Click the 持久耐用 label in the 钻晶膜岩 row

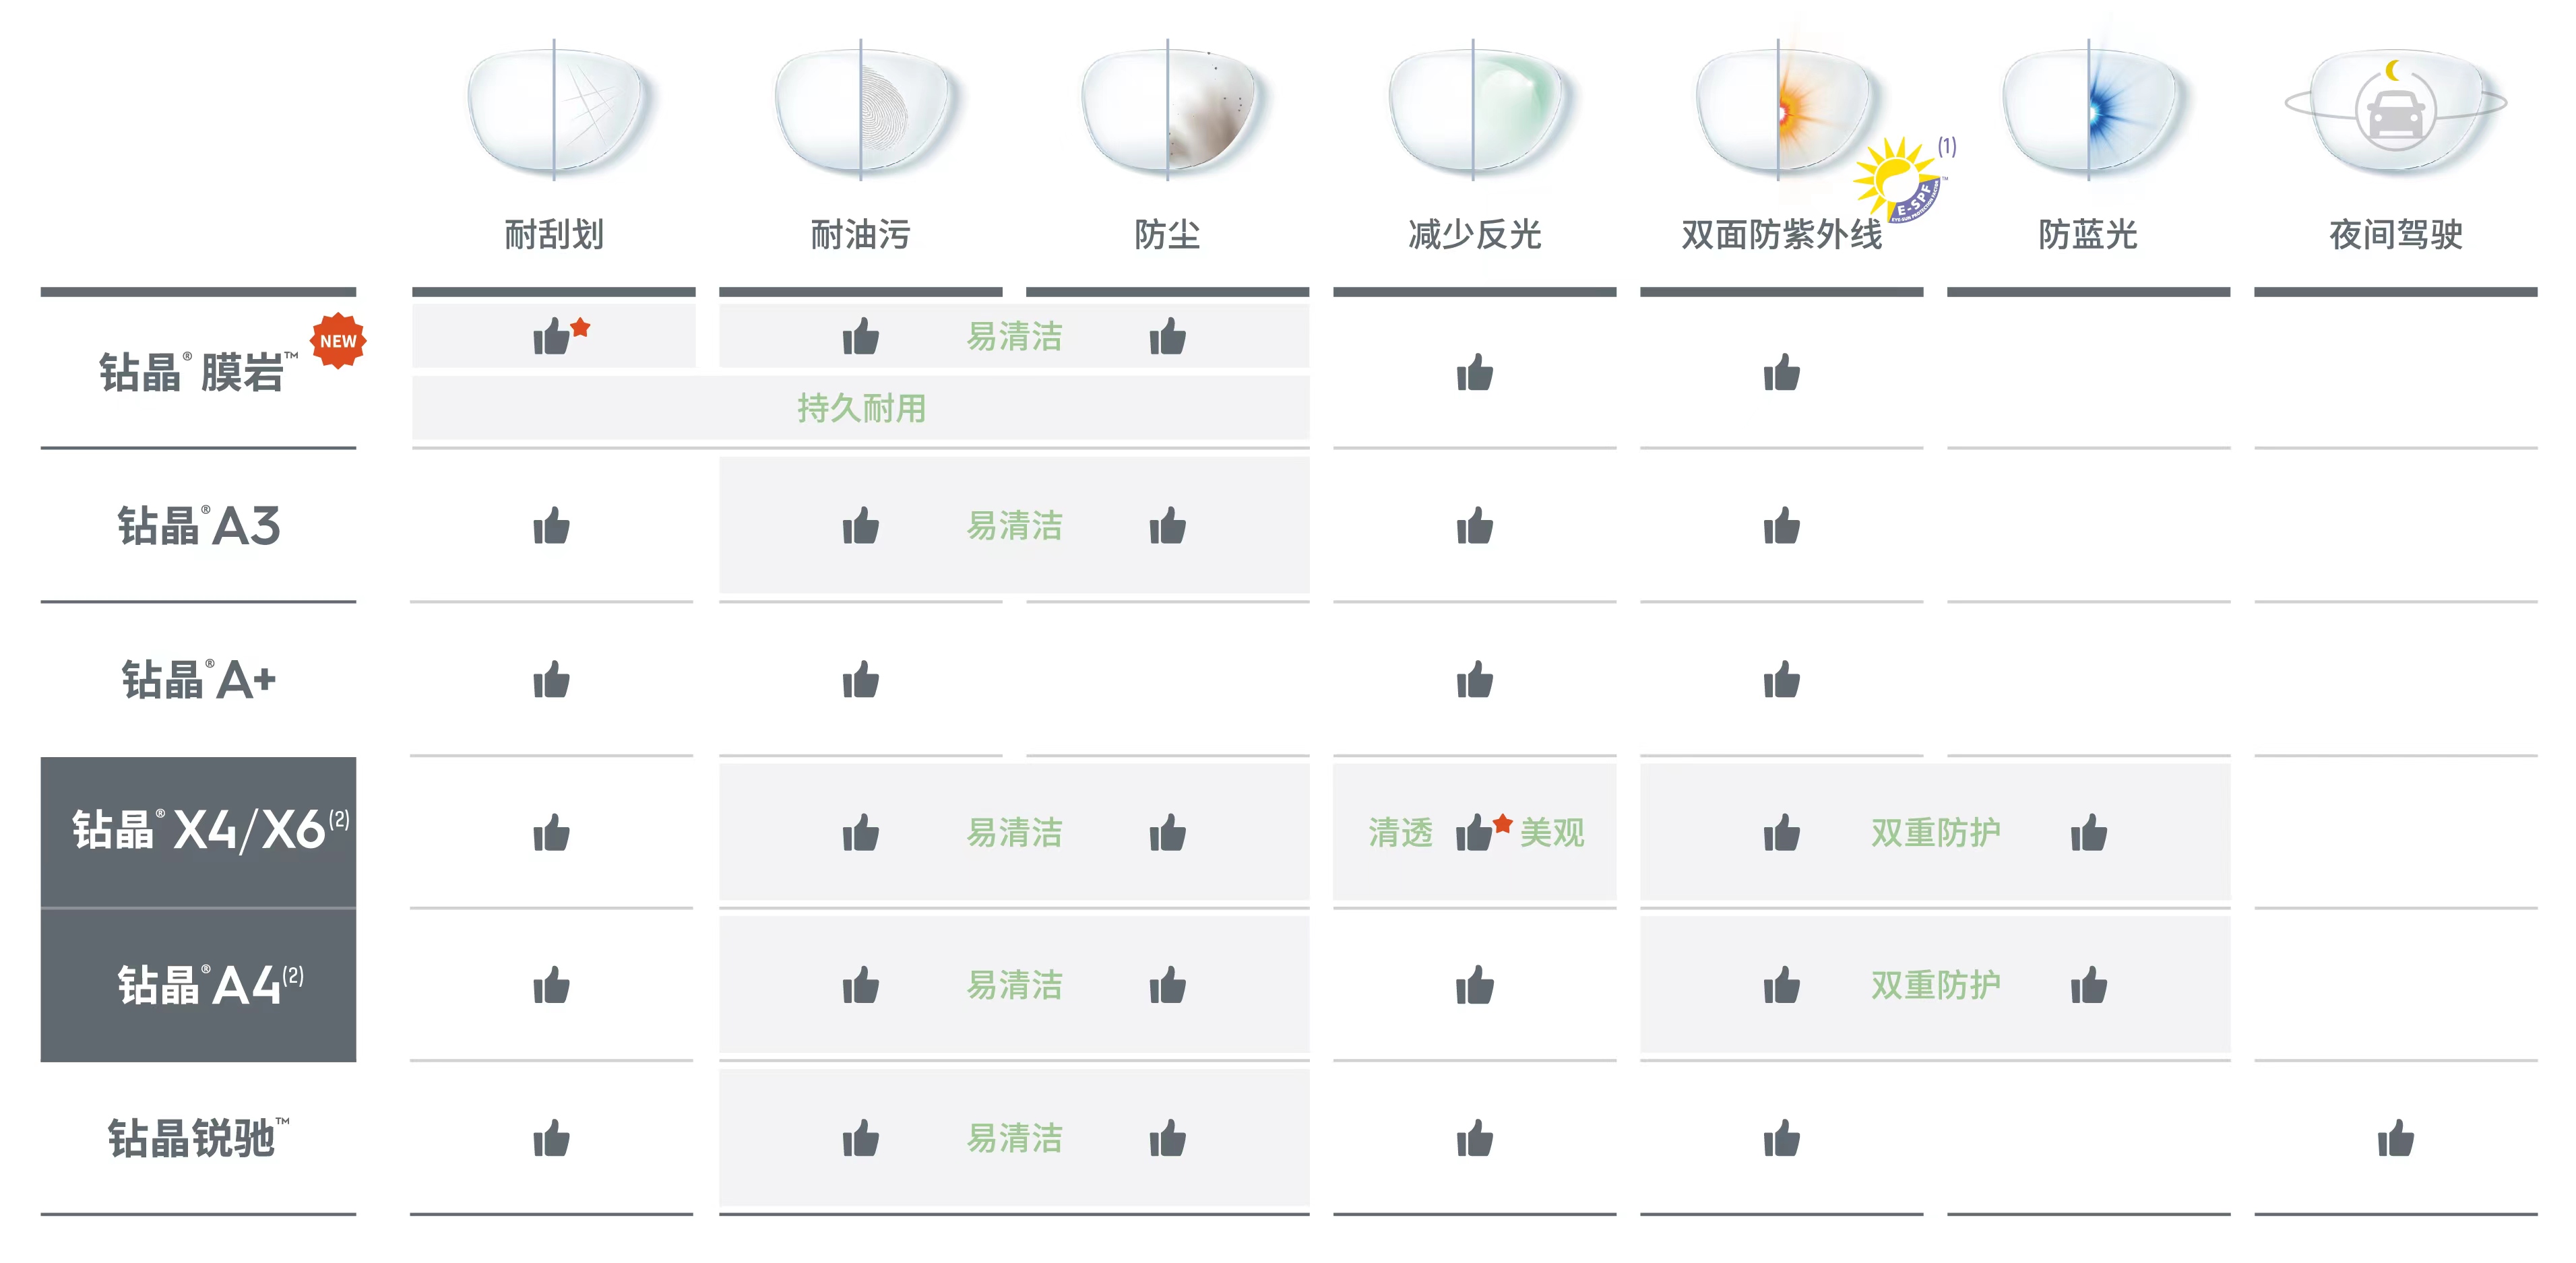pyautogui.click(x=861, y=408)
